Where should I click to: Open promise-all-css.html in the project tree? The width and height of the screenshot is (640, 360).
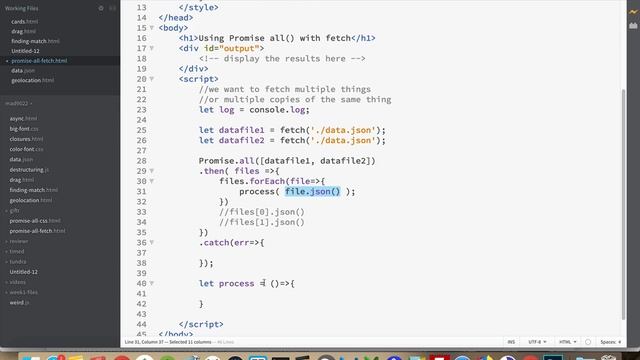coord(35,221)
